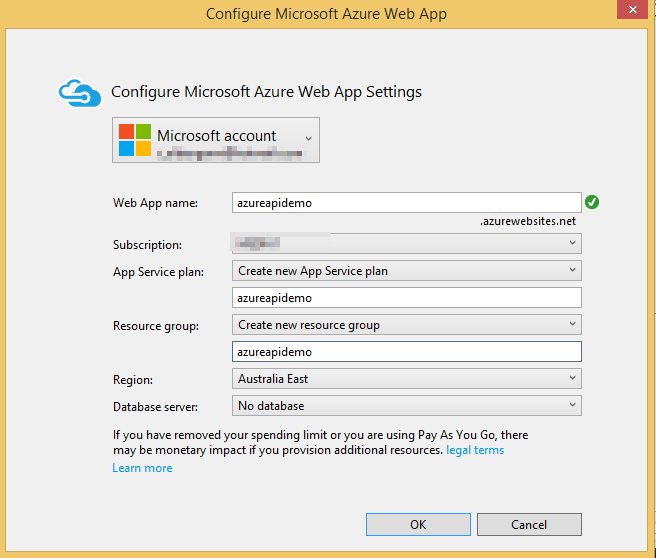The width and height of the screenshot is (656, 558).
Task: Click the Database server label
Action: point(155,407)
